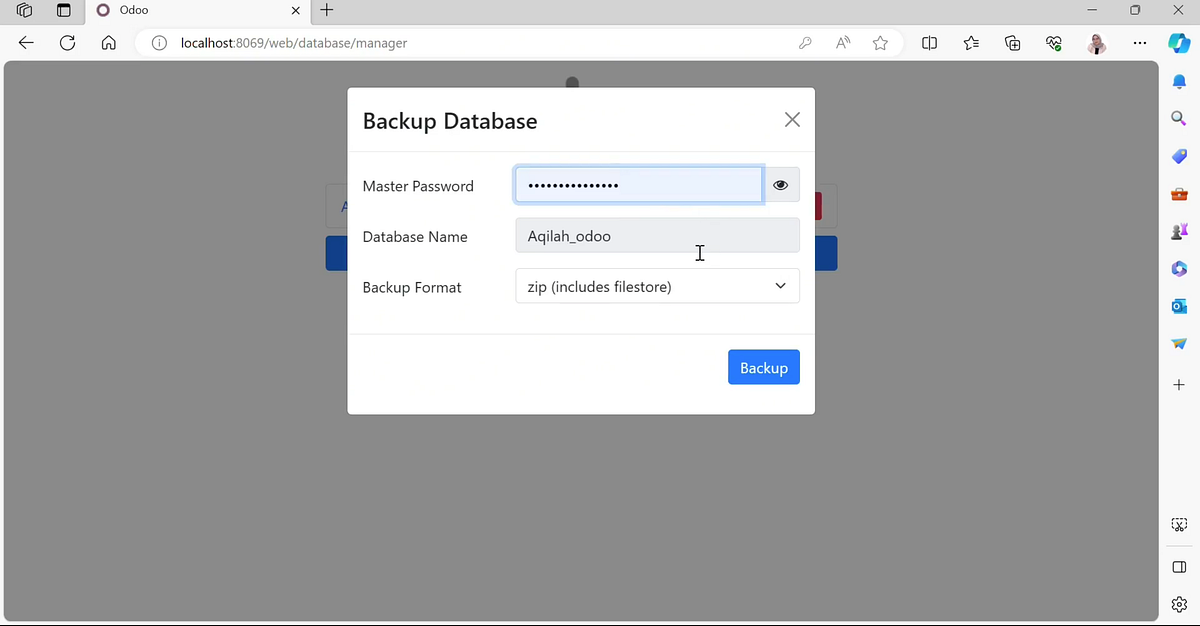The height and width of the screenshot is (626, 1200).
Task: Open Search in the Edge sidebar
Action: coord(1178,118)
